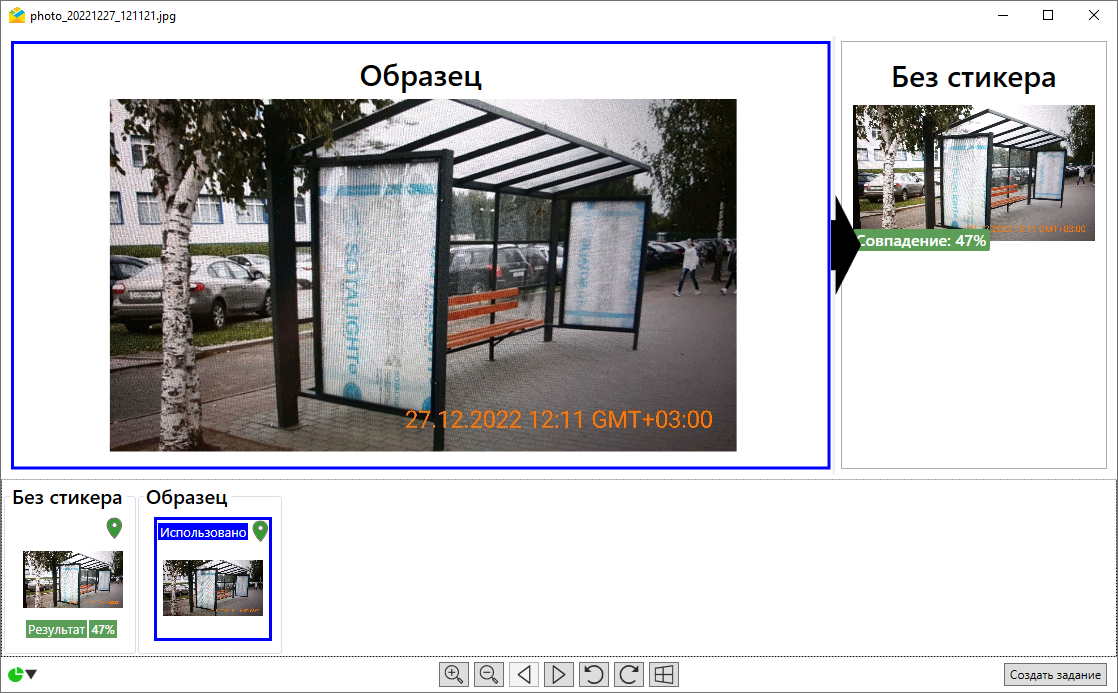The image size is (1118, 693).
Task: Click the zoom in magnifier button
Action: (x=454, y=675)
